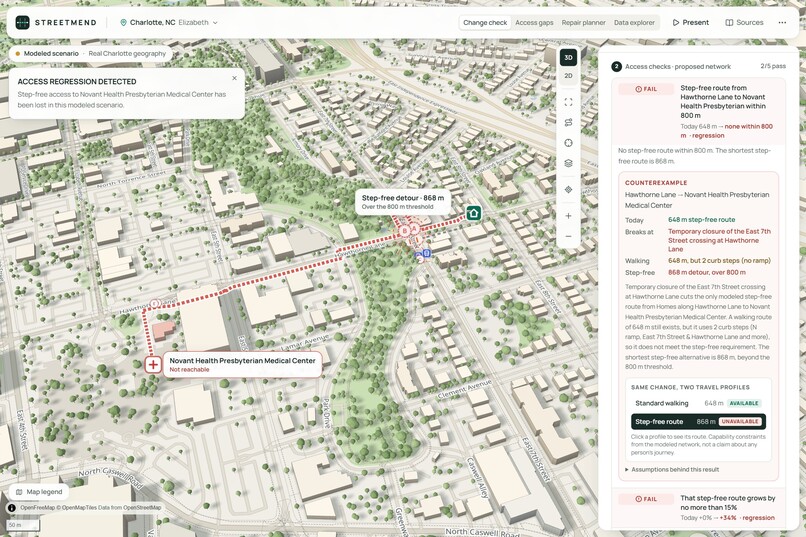Click the diamond locate icon in map toolbar
806x537 pixels.
click(568, 190)
